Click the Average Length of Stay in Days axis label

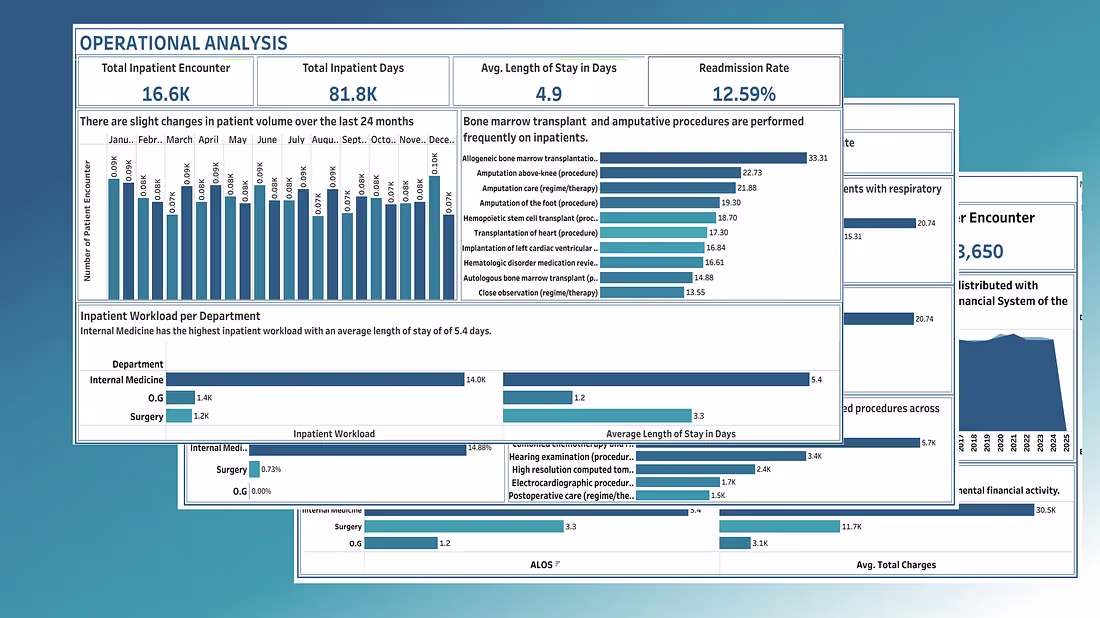(671, 434)
